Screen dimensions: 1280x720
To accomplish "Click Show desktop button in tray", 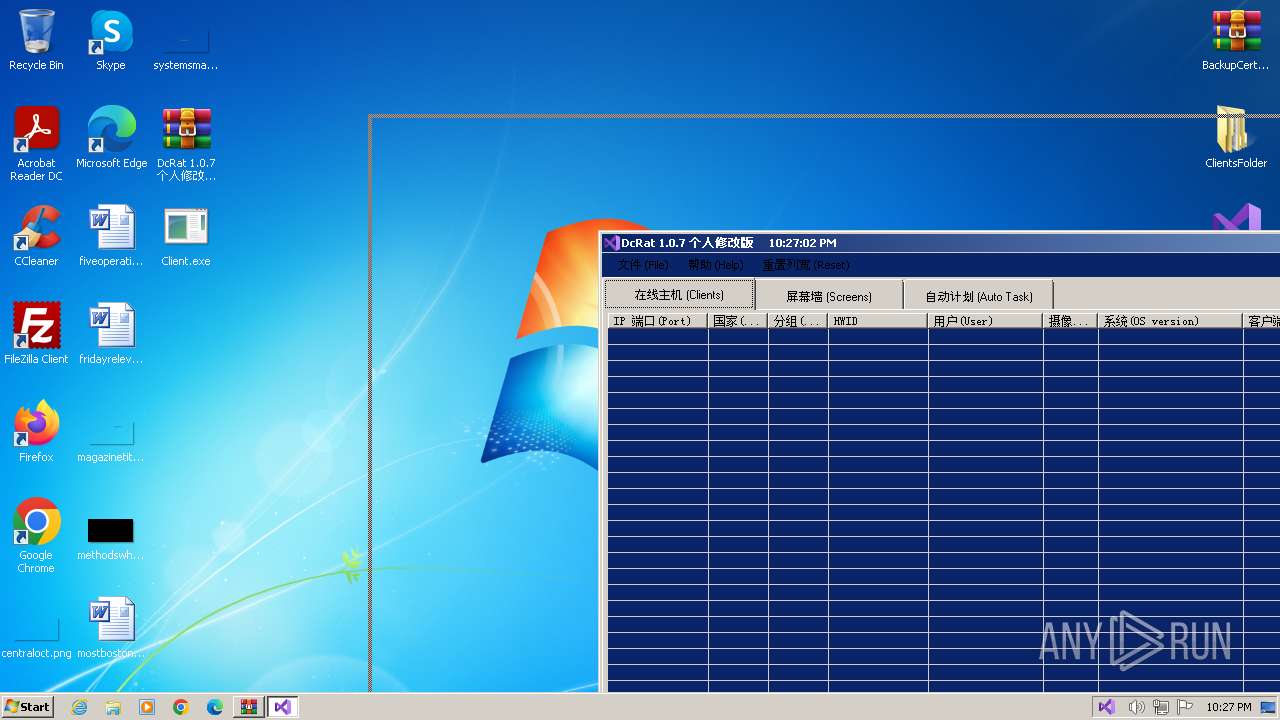I will click(x=1270, y=707).
